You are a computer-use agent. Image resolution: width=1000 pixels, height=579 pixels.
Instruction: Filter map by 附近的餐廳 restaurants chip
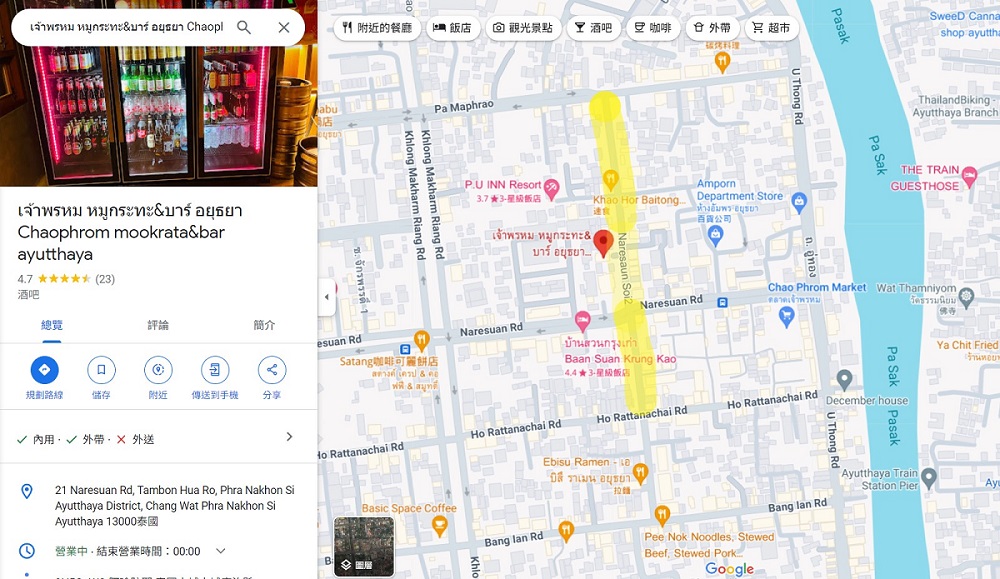coord(377,27)
